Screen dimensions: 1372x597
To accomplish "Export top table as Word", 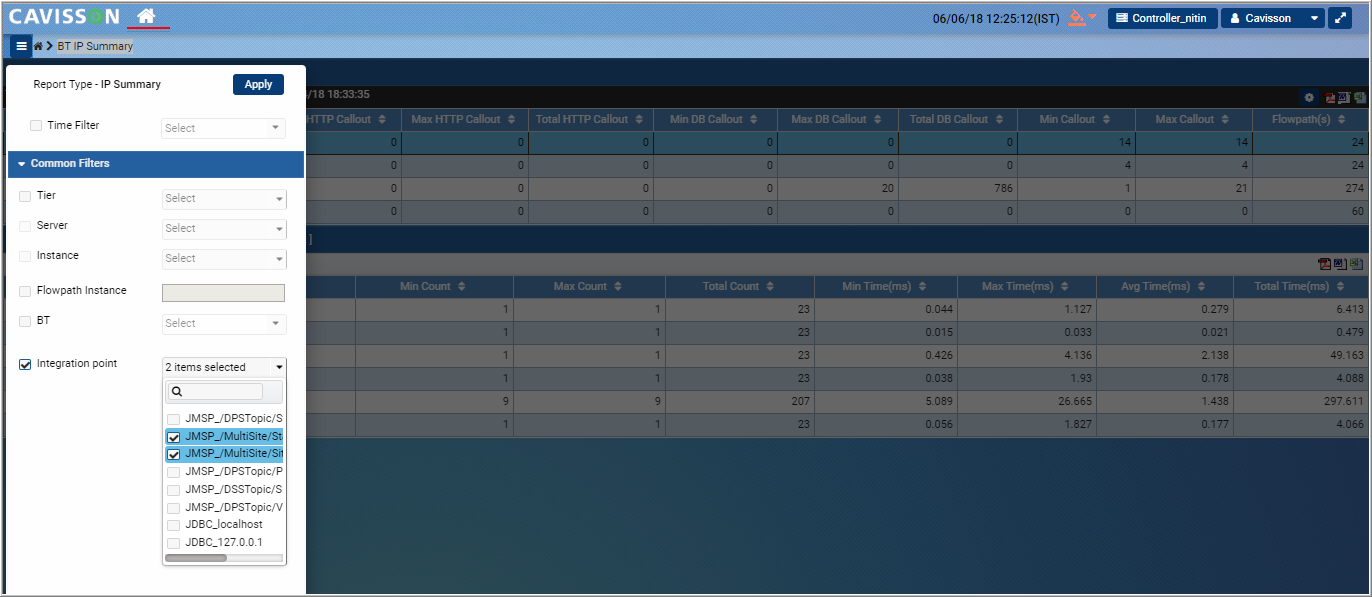I will [x=1344, y=97].
